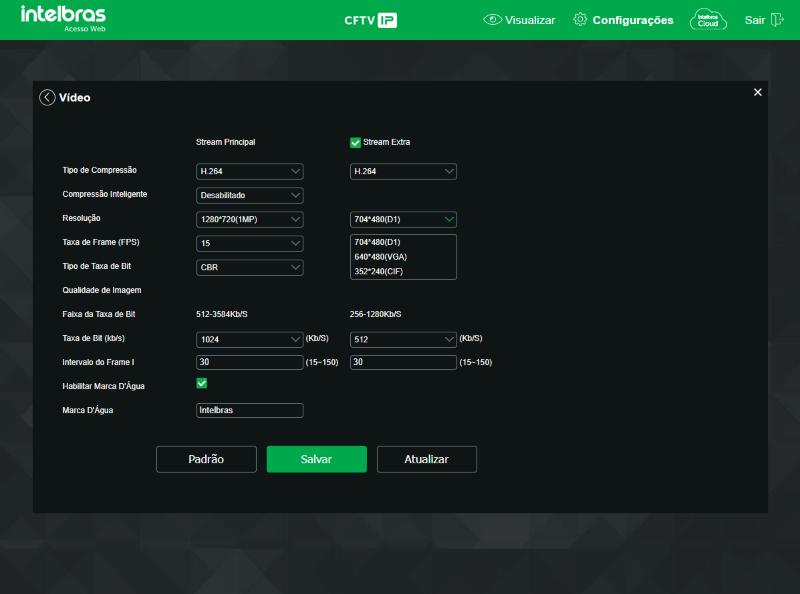Select 704*480(D1) from resolution list
This screenshot has height=594, width=800.
403,242
